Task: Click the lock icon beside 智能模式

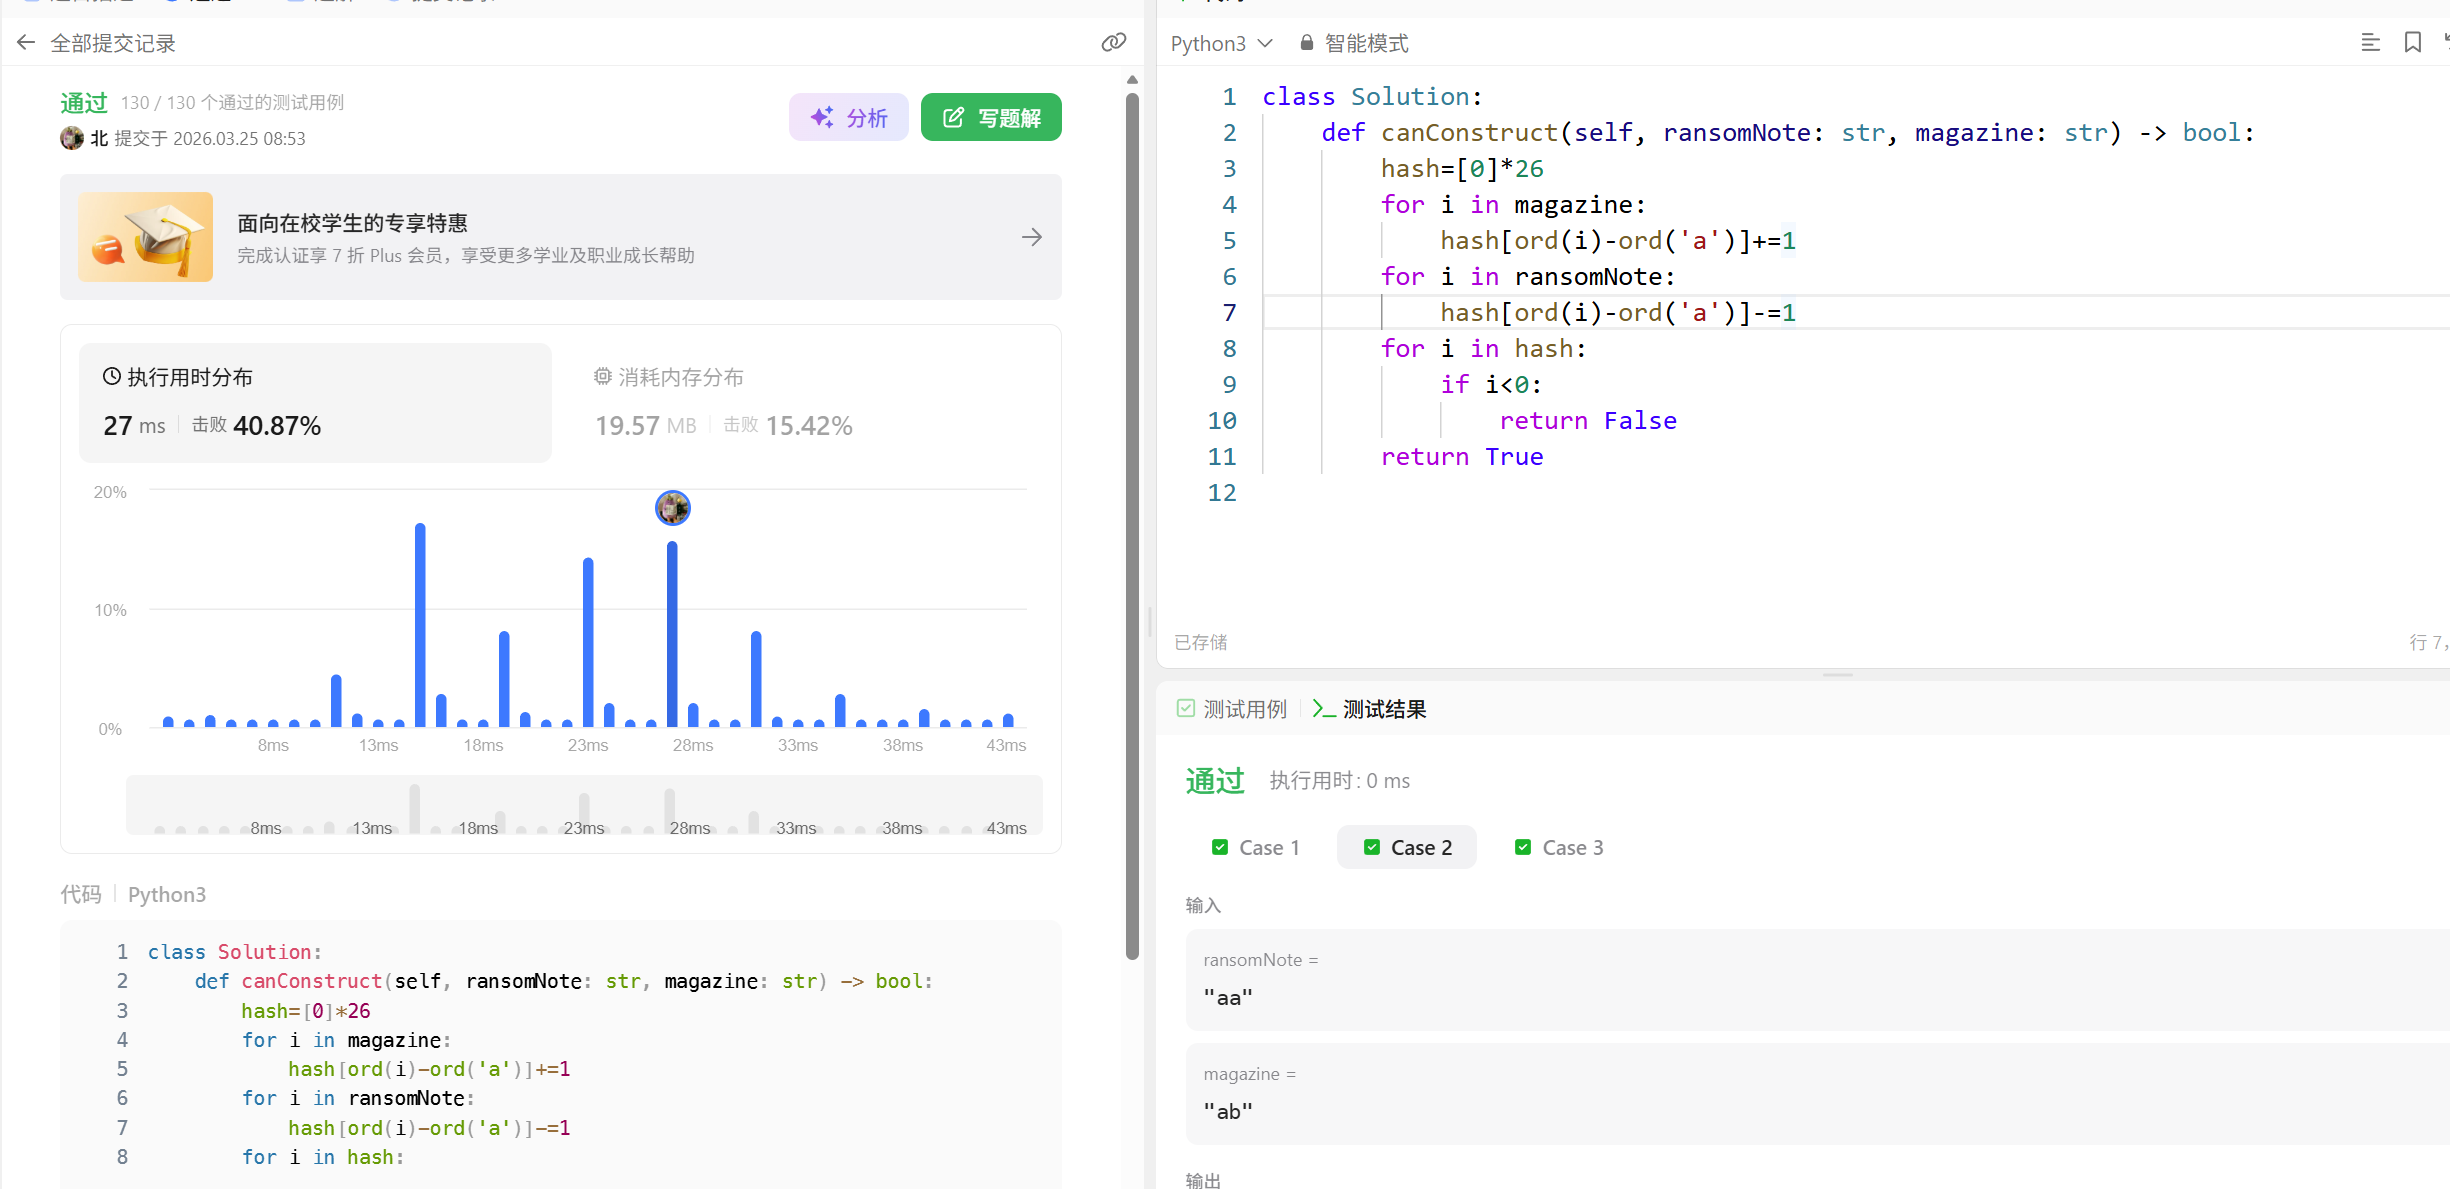Action: 1306,43
